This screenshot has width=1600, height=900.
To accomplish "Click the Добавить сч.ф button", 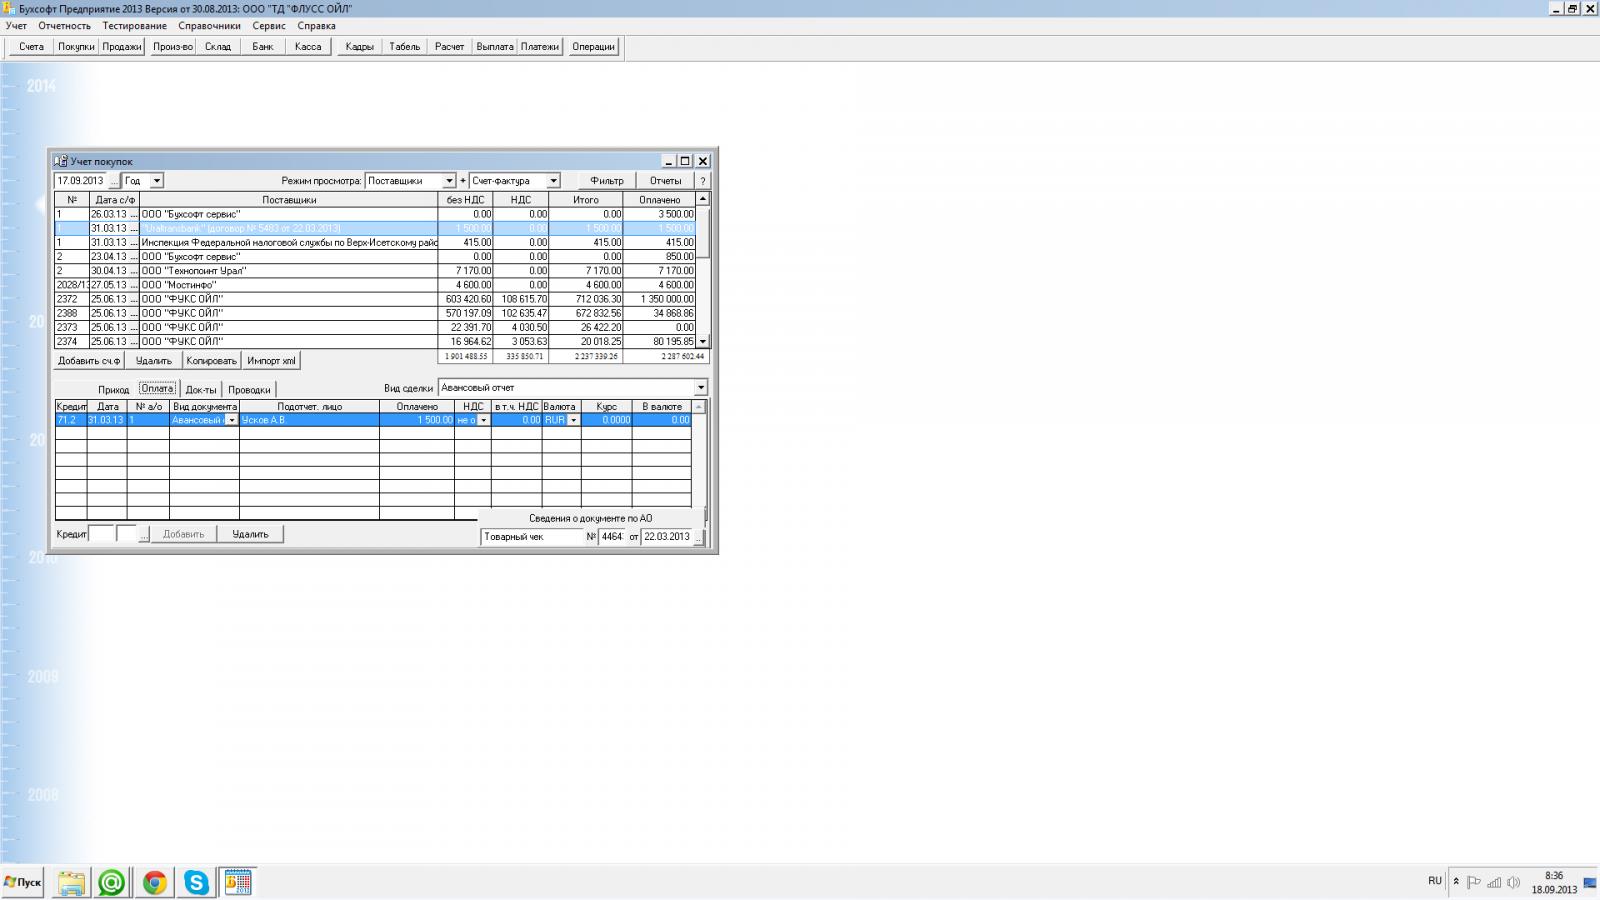I will [89, 361].
